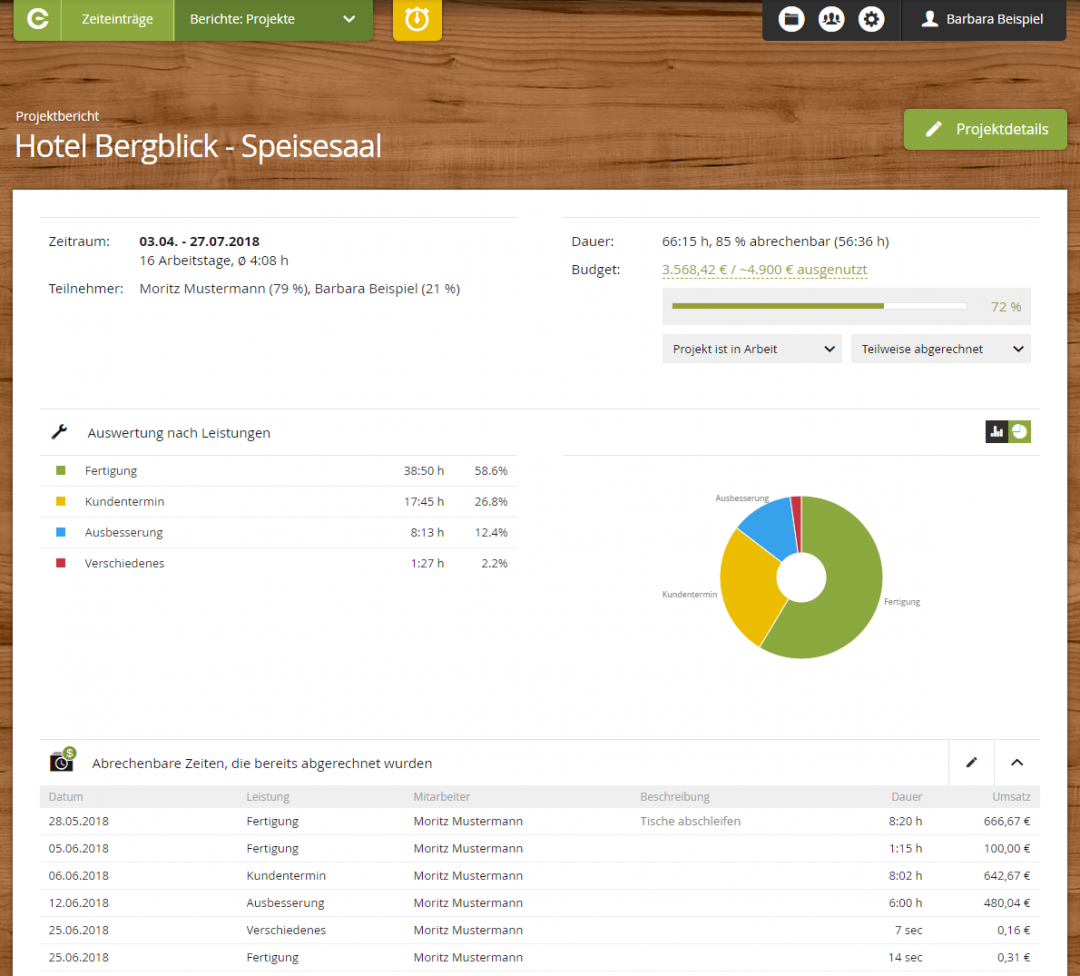
Task: Click the billed times camera icon
Action: [x=59, y=761]
